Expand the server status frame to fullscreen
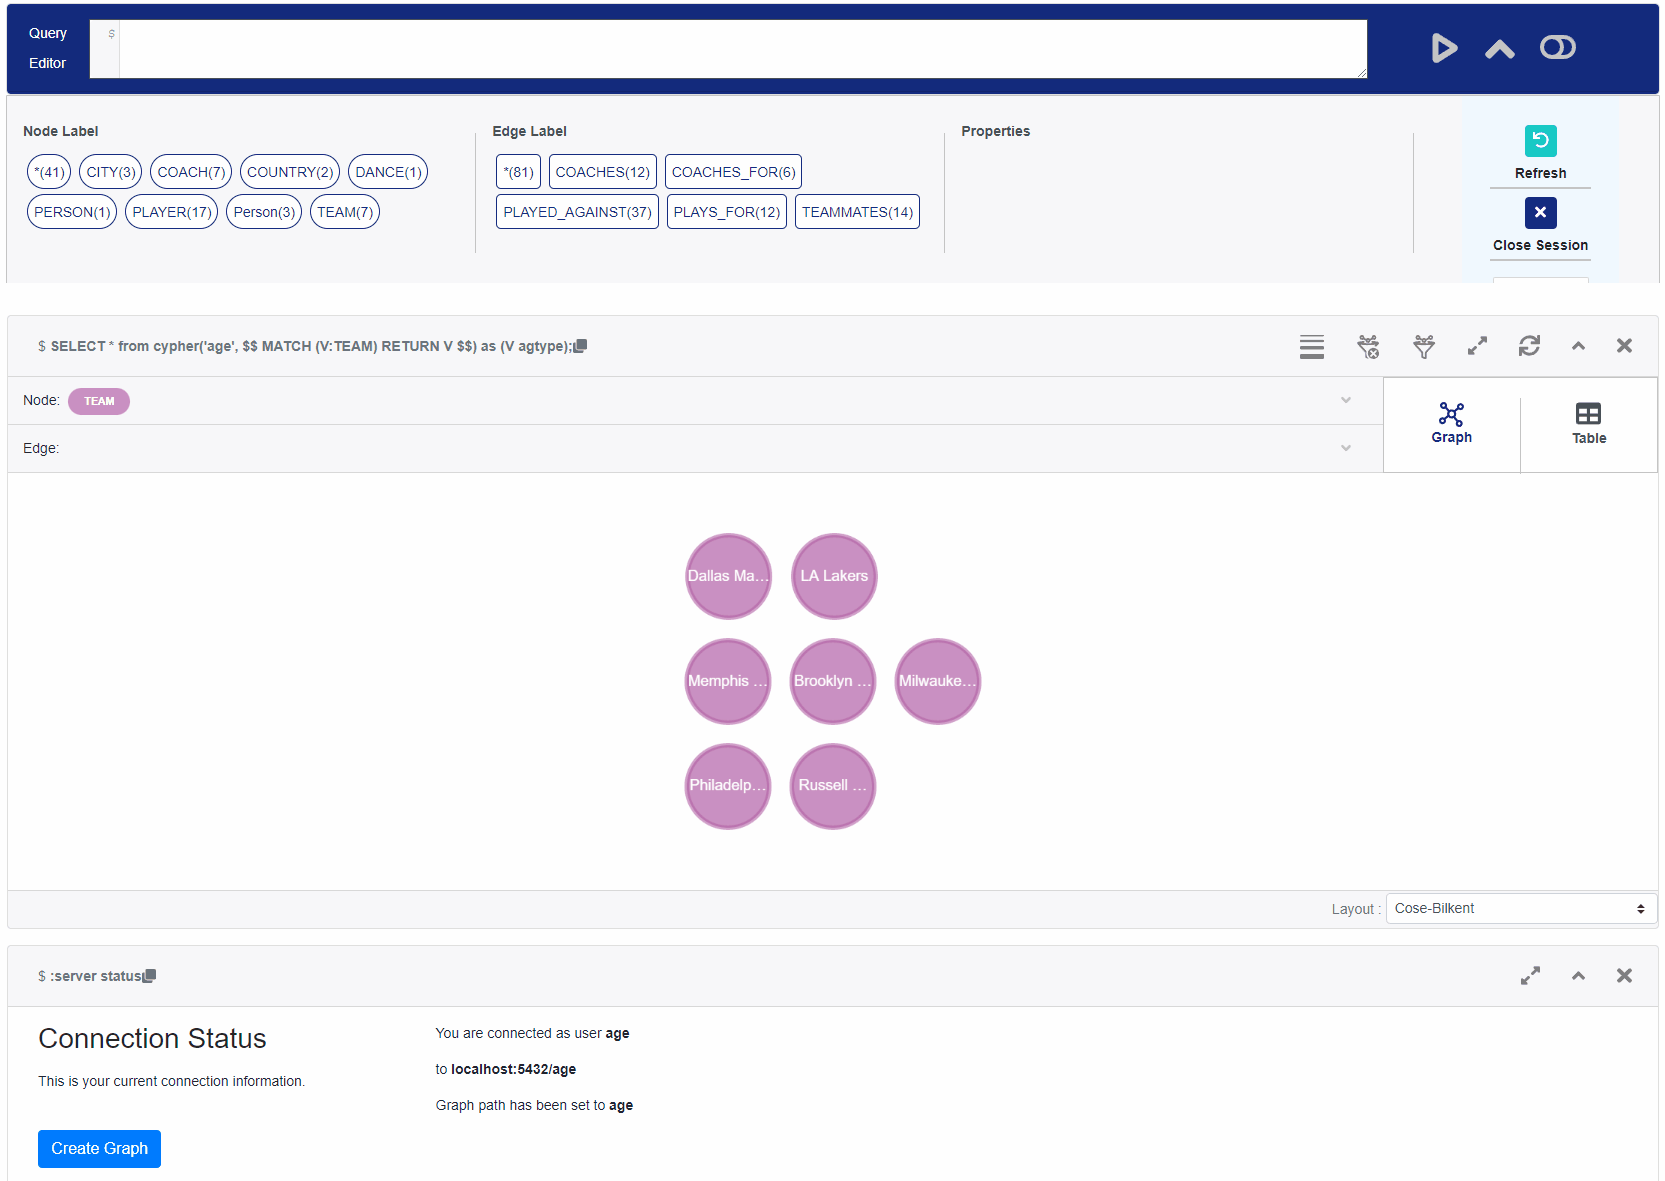This screenshot has width=1665, height=1181. point(1530,976)
